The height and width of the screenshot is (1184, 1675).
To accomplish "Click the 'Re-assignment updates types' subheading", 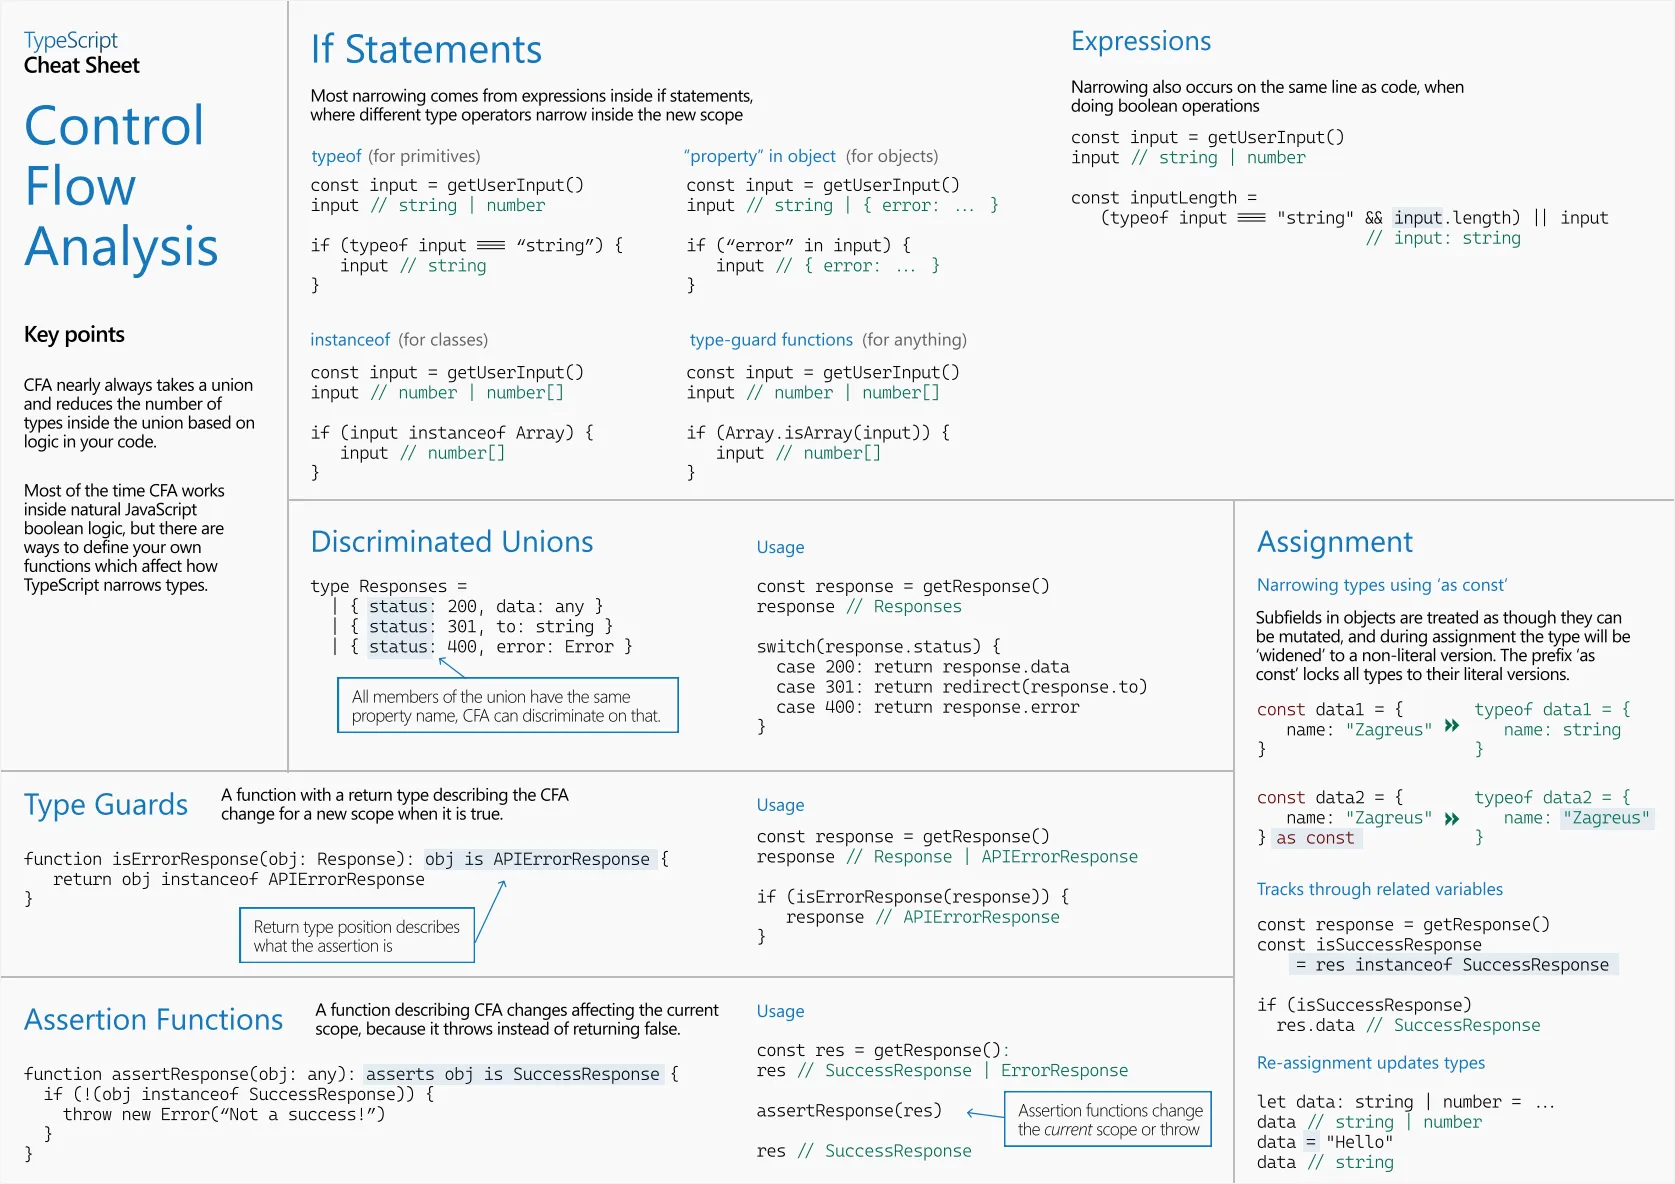I will click(x=1371, y=1063).
